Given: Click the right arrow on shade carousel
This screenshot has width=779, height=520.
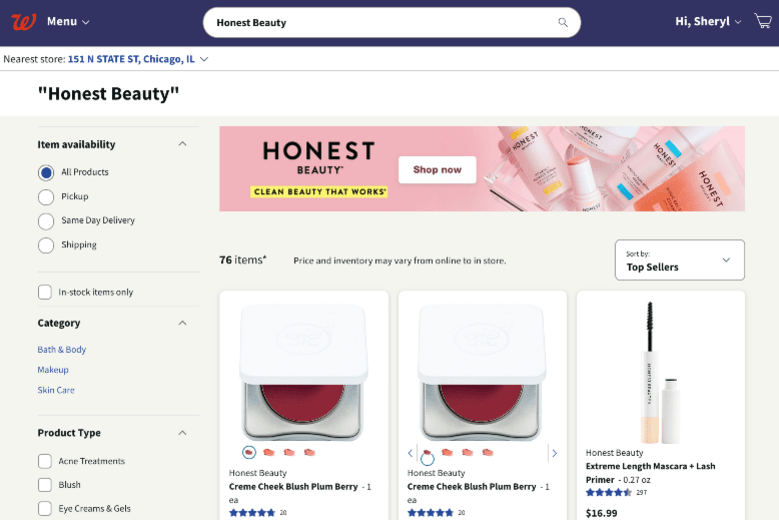Looking at the screenshot, I should pyautogui.click(x=554, y=453).
